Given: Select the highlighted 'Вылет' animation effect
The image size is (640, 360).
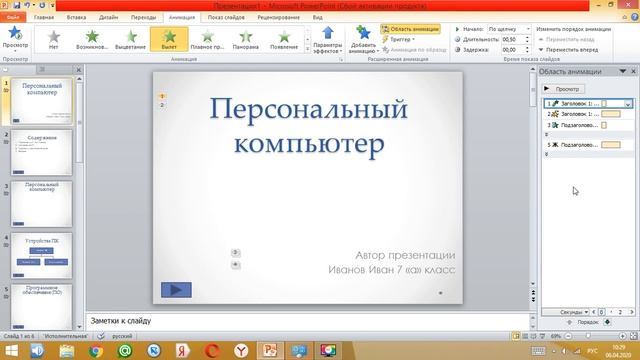Looking at the screenshot, I should (x=169, y=40).
